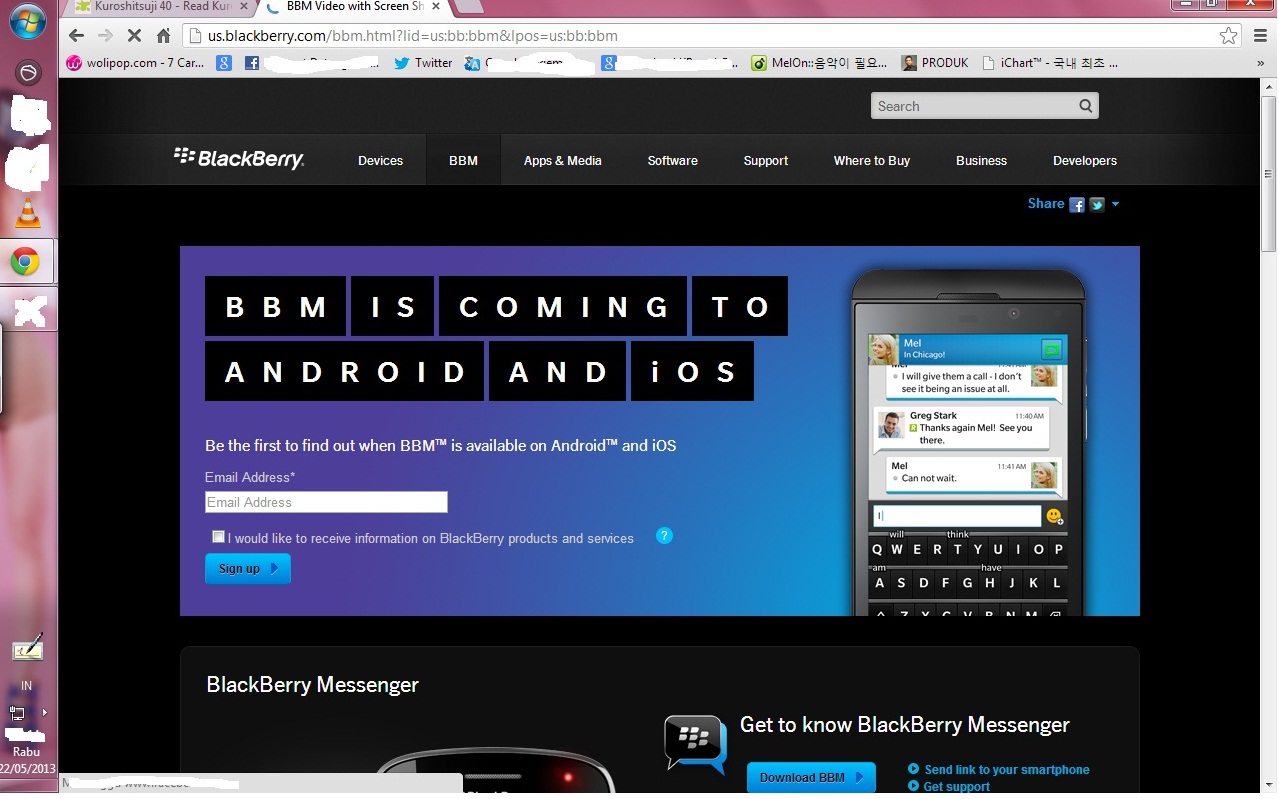Click the Share link text
Image resolution: width=1279 pixels, height=799 pixels.
1046,203
